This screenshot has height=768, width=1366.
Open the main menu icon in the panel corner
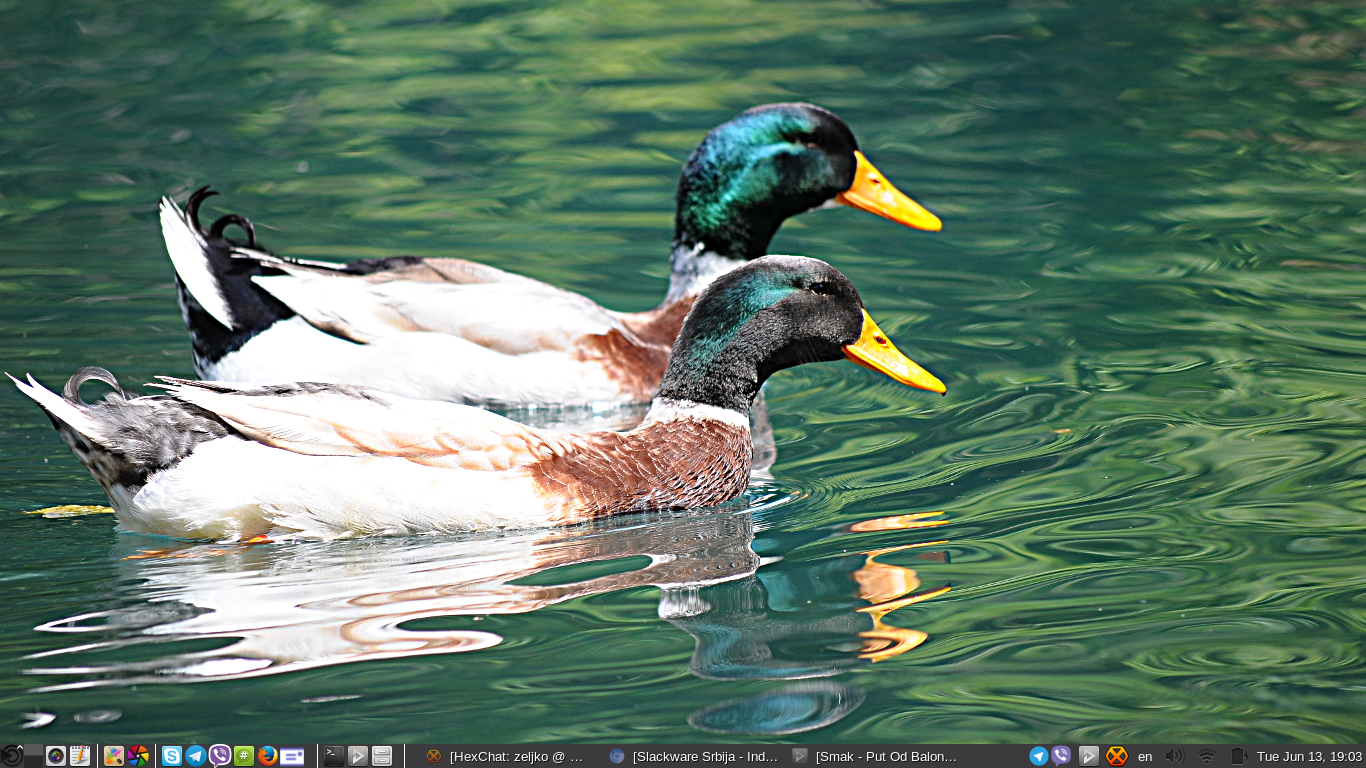11,756
